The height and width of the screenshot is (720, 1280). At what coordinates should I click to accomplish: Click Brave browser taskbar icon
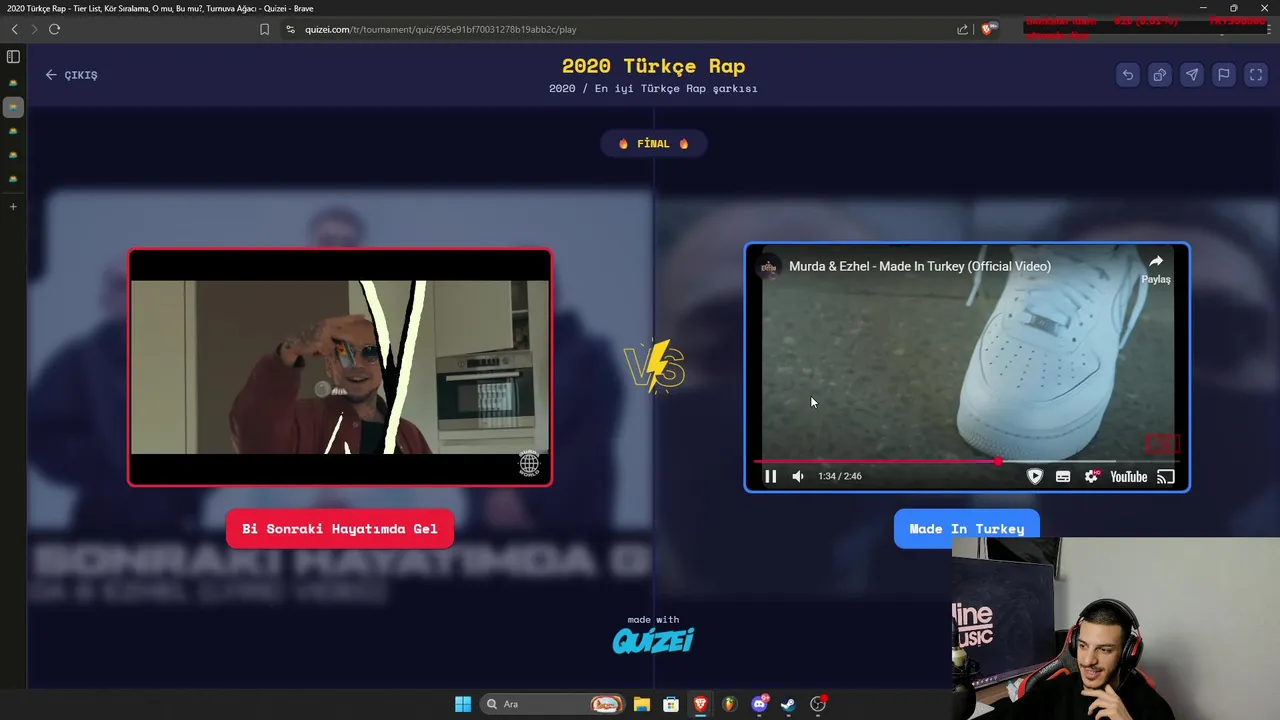pyautogui.click(x=700, y=704)
